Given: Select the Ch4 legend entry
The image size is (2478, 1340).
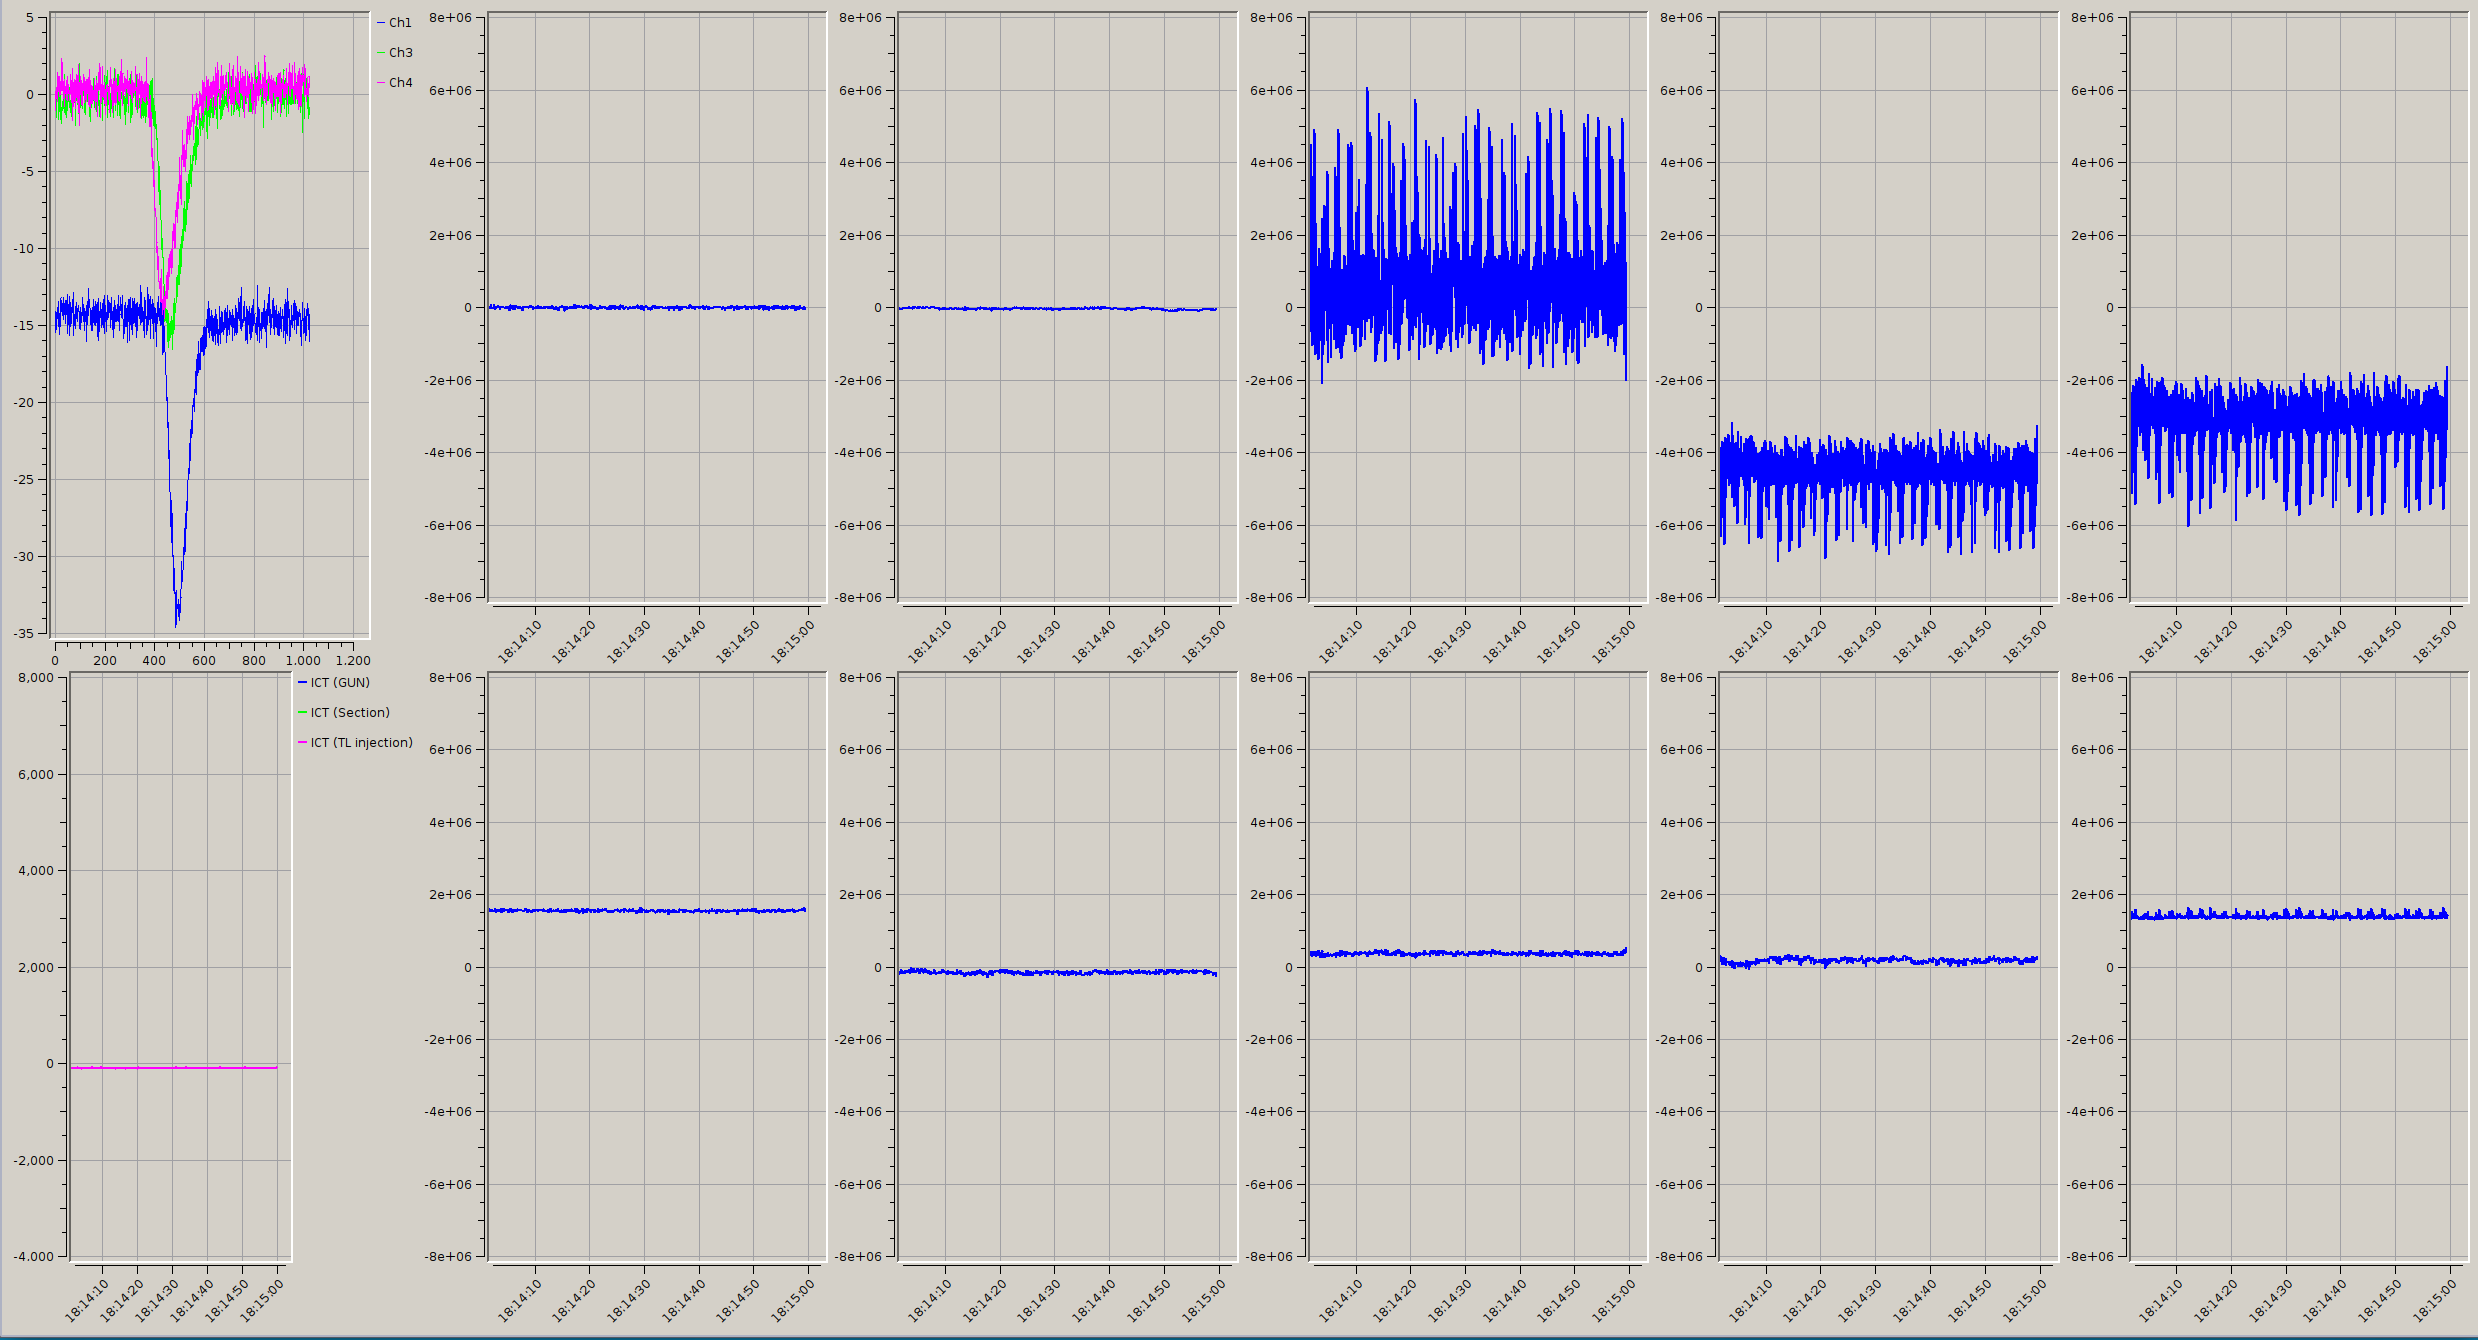Looking at the screenshot, I should pos(400,83).
